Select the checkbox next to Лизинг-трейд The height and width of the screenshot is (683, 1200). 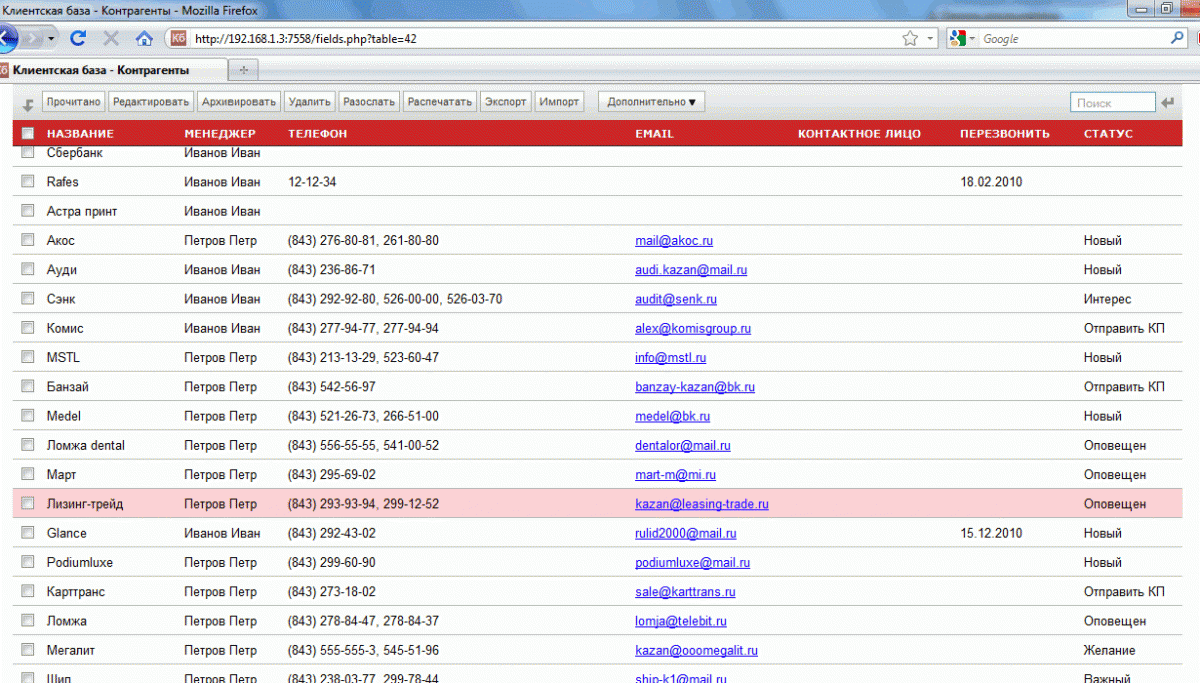coord(28,504)
